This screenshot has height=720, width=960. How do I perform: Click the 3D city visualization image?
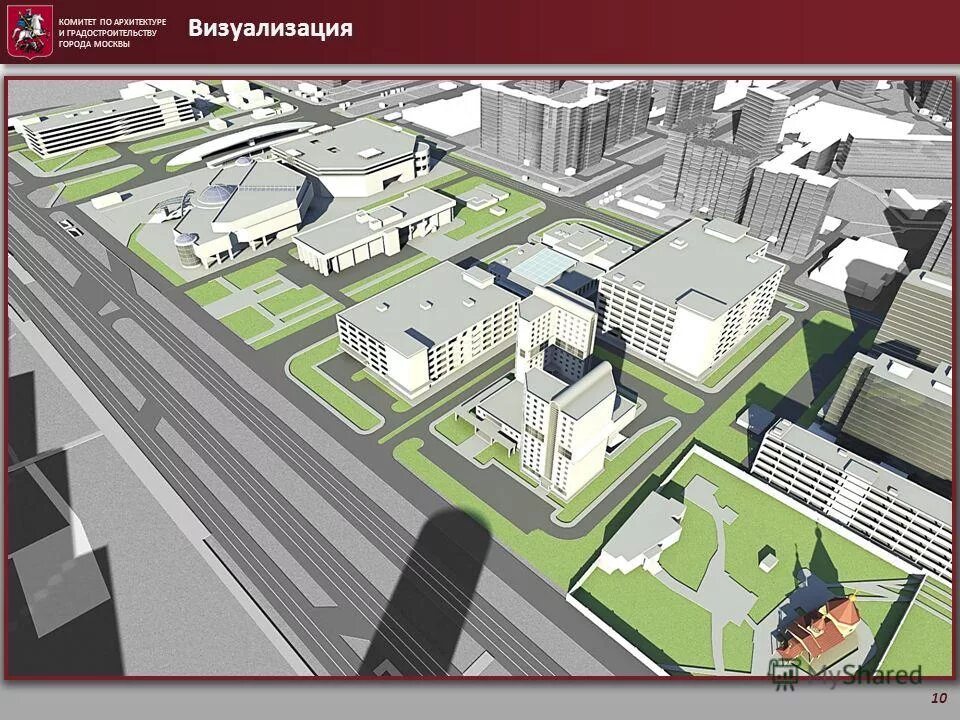tap(479, 378)
